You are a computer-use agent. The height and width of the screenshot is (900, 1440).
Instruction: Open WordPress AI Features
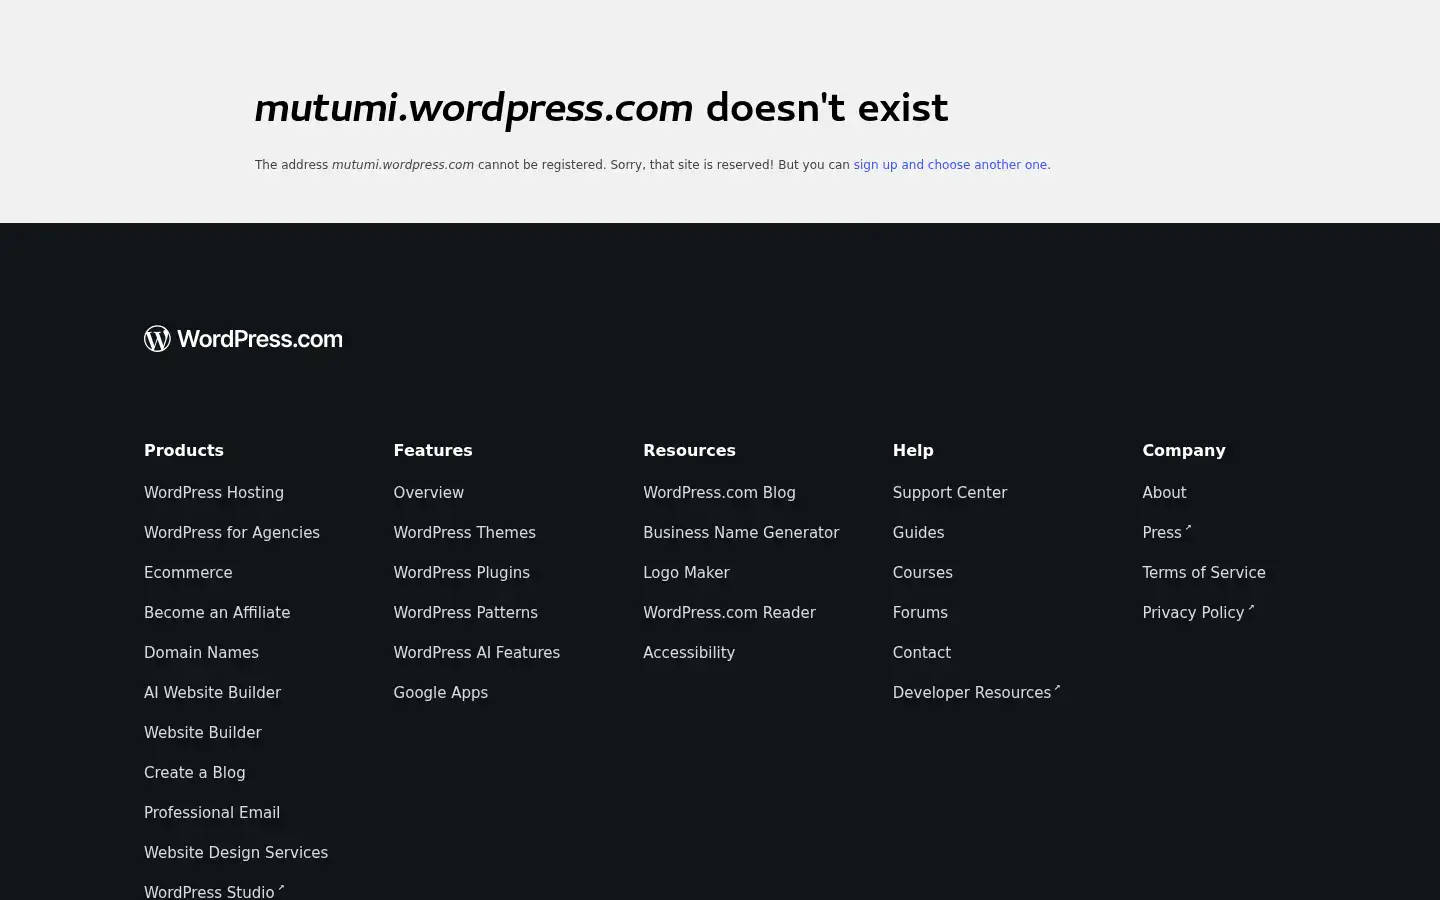pyautogui.click(x=477, y=652)
